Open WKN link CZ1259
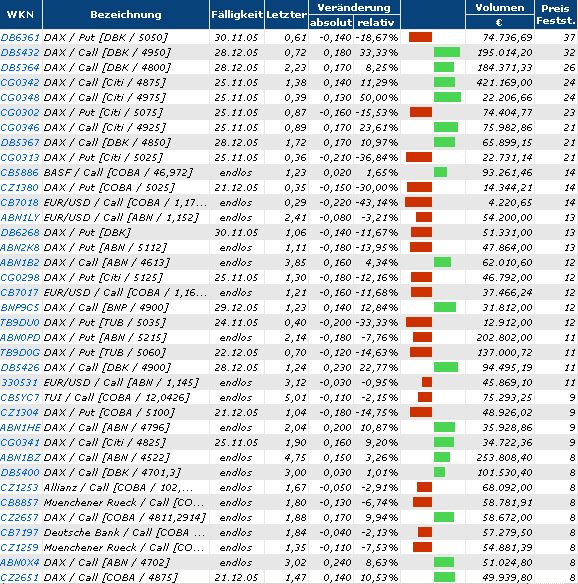 tap(20, 548)
